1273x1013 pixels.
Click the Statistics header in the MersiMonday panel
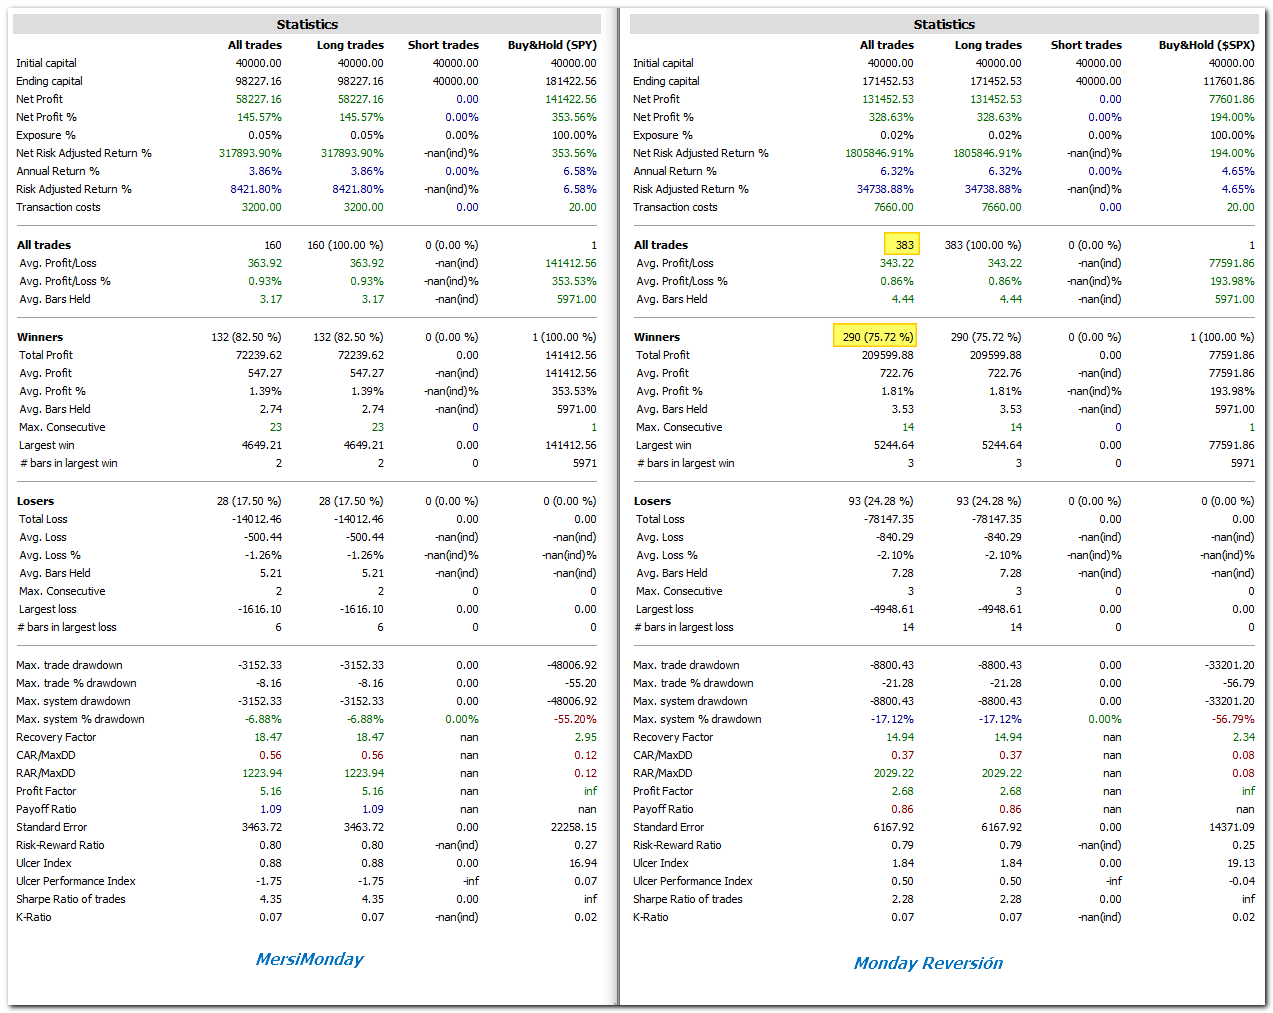tap(307, 24)
